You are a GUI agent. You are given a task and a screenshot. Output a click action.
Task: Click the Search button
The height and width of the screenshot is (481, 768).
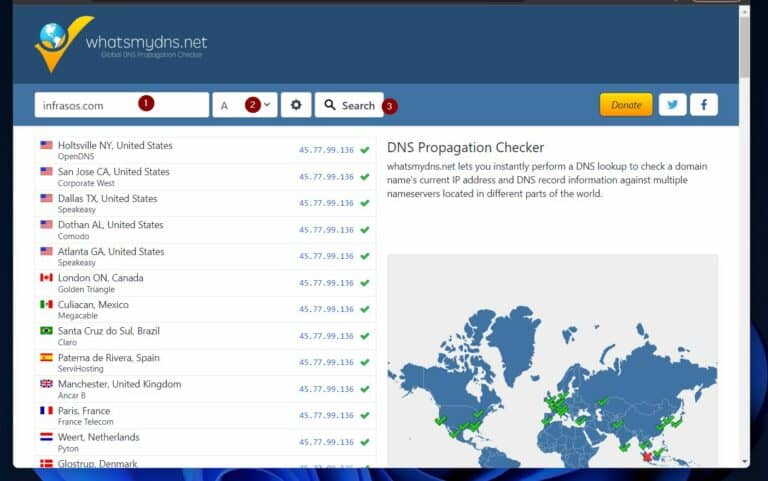click(349, 105)
